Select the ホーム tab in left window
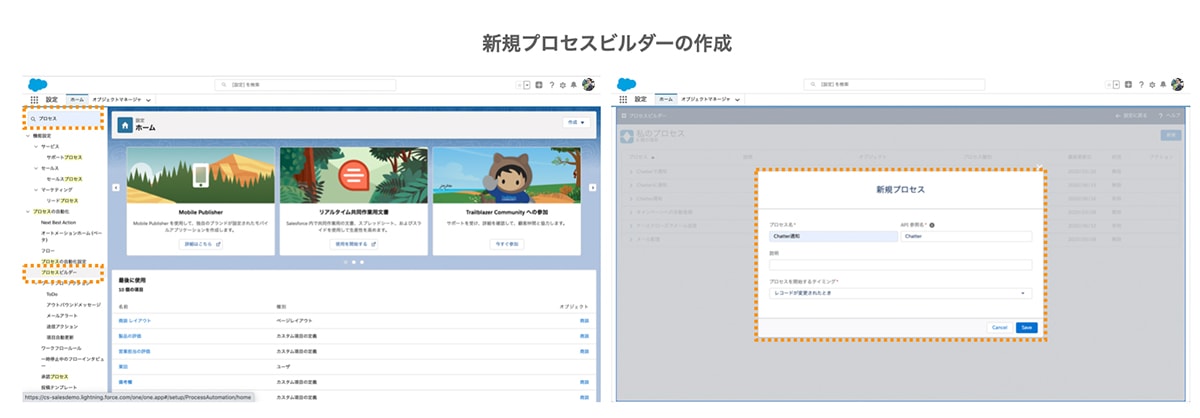1200x418 pixels. point(77,100)
